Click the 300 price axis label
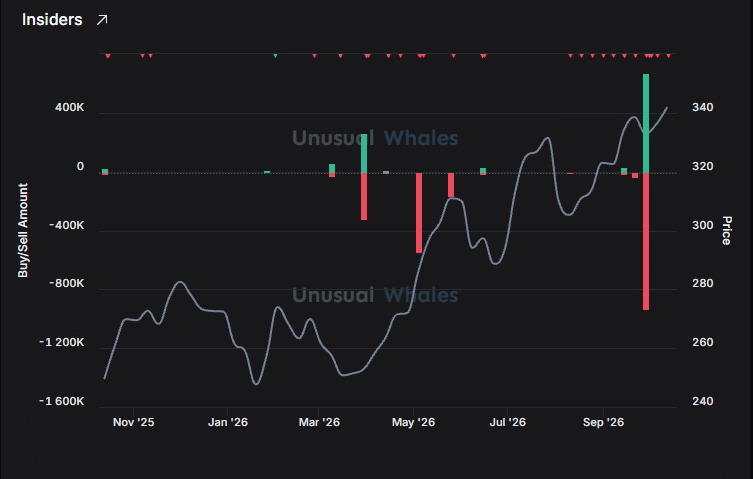The image size is (753, 479). click(703, 225)
